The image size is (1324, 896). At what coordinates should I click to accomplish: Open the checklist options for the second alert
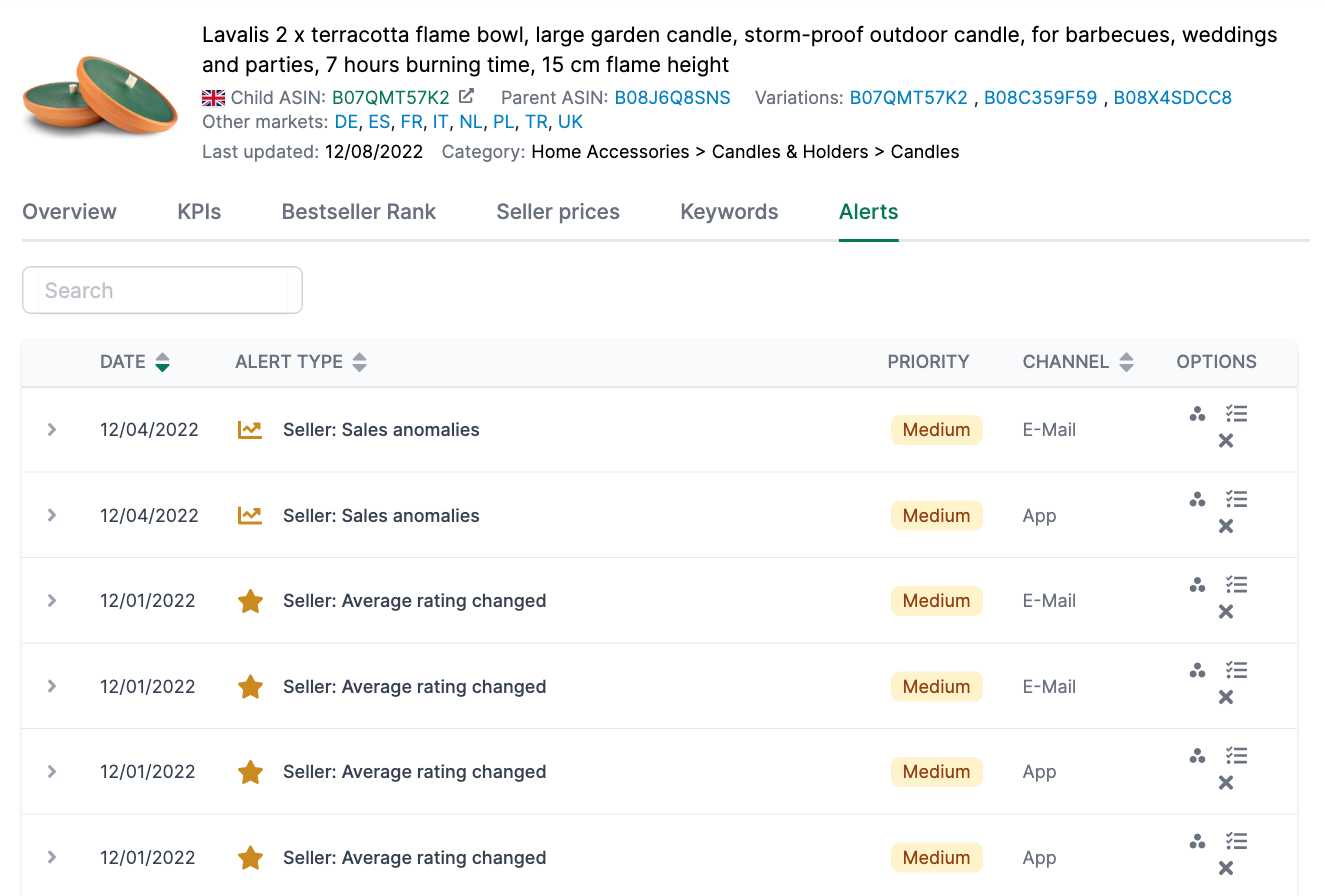coord(1236,499)
